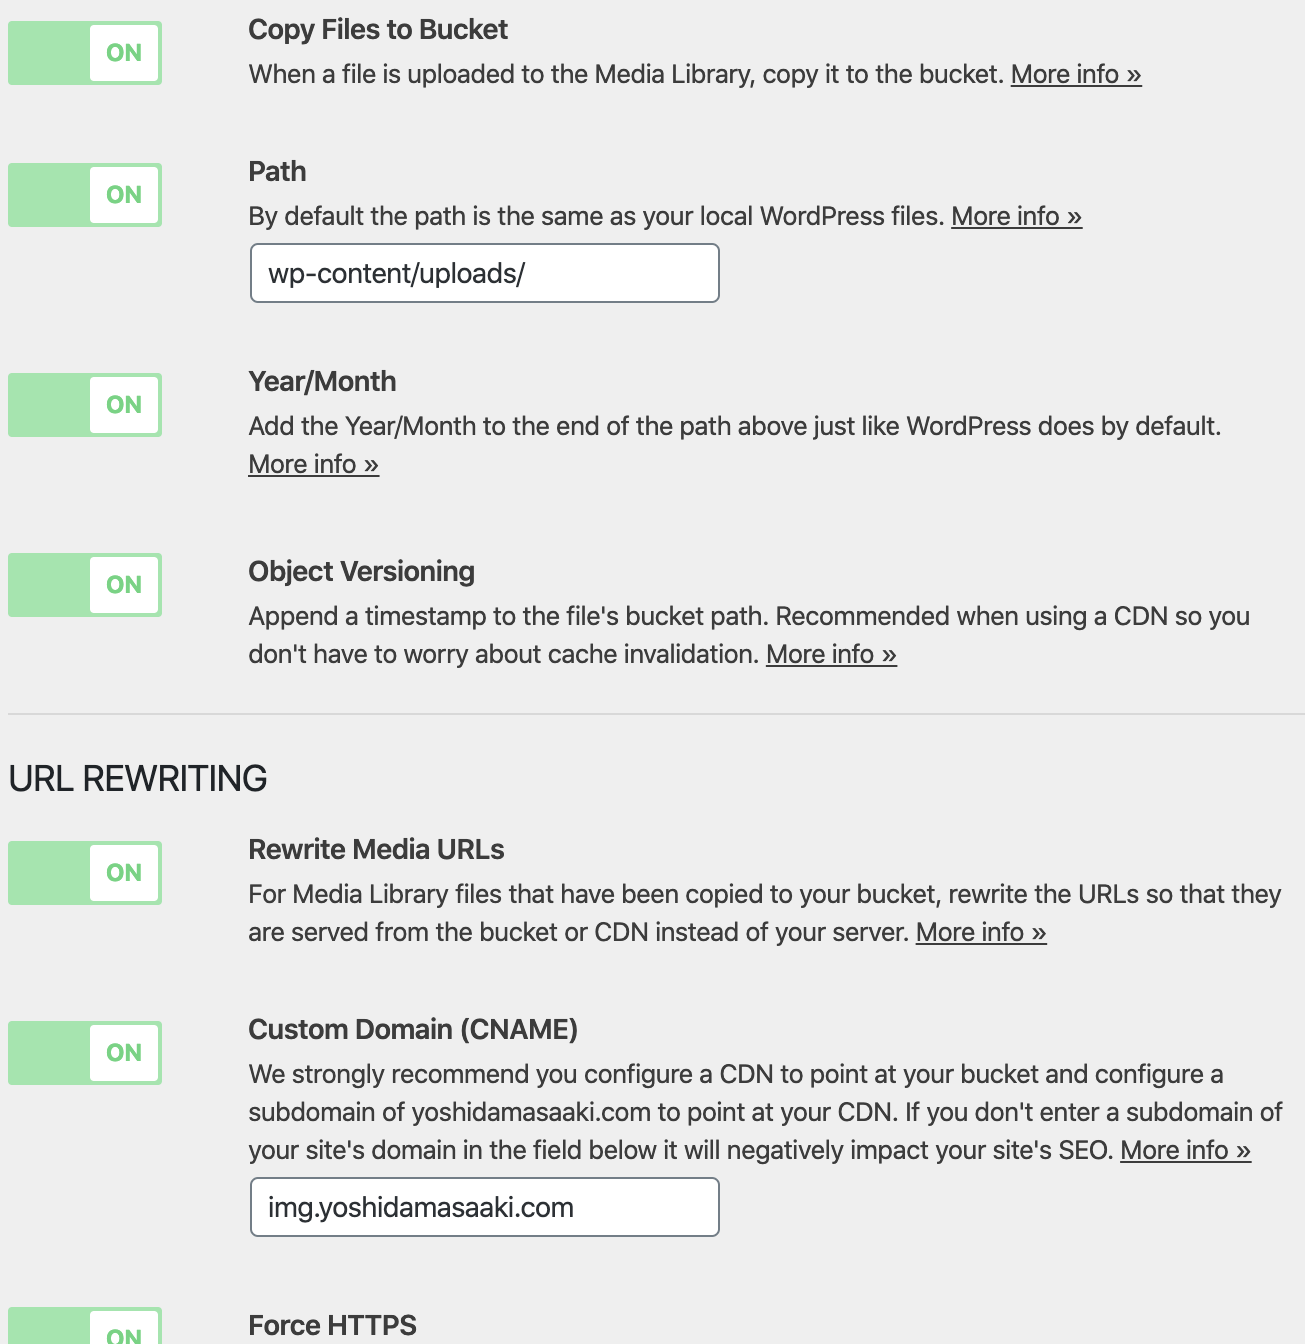This screenshot has height=1344, width=1305.
Task: View More info about Object Versioning
Action: click(831, 655)
